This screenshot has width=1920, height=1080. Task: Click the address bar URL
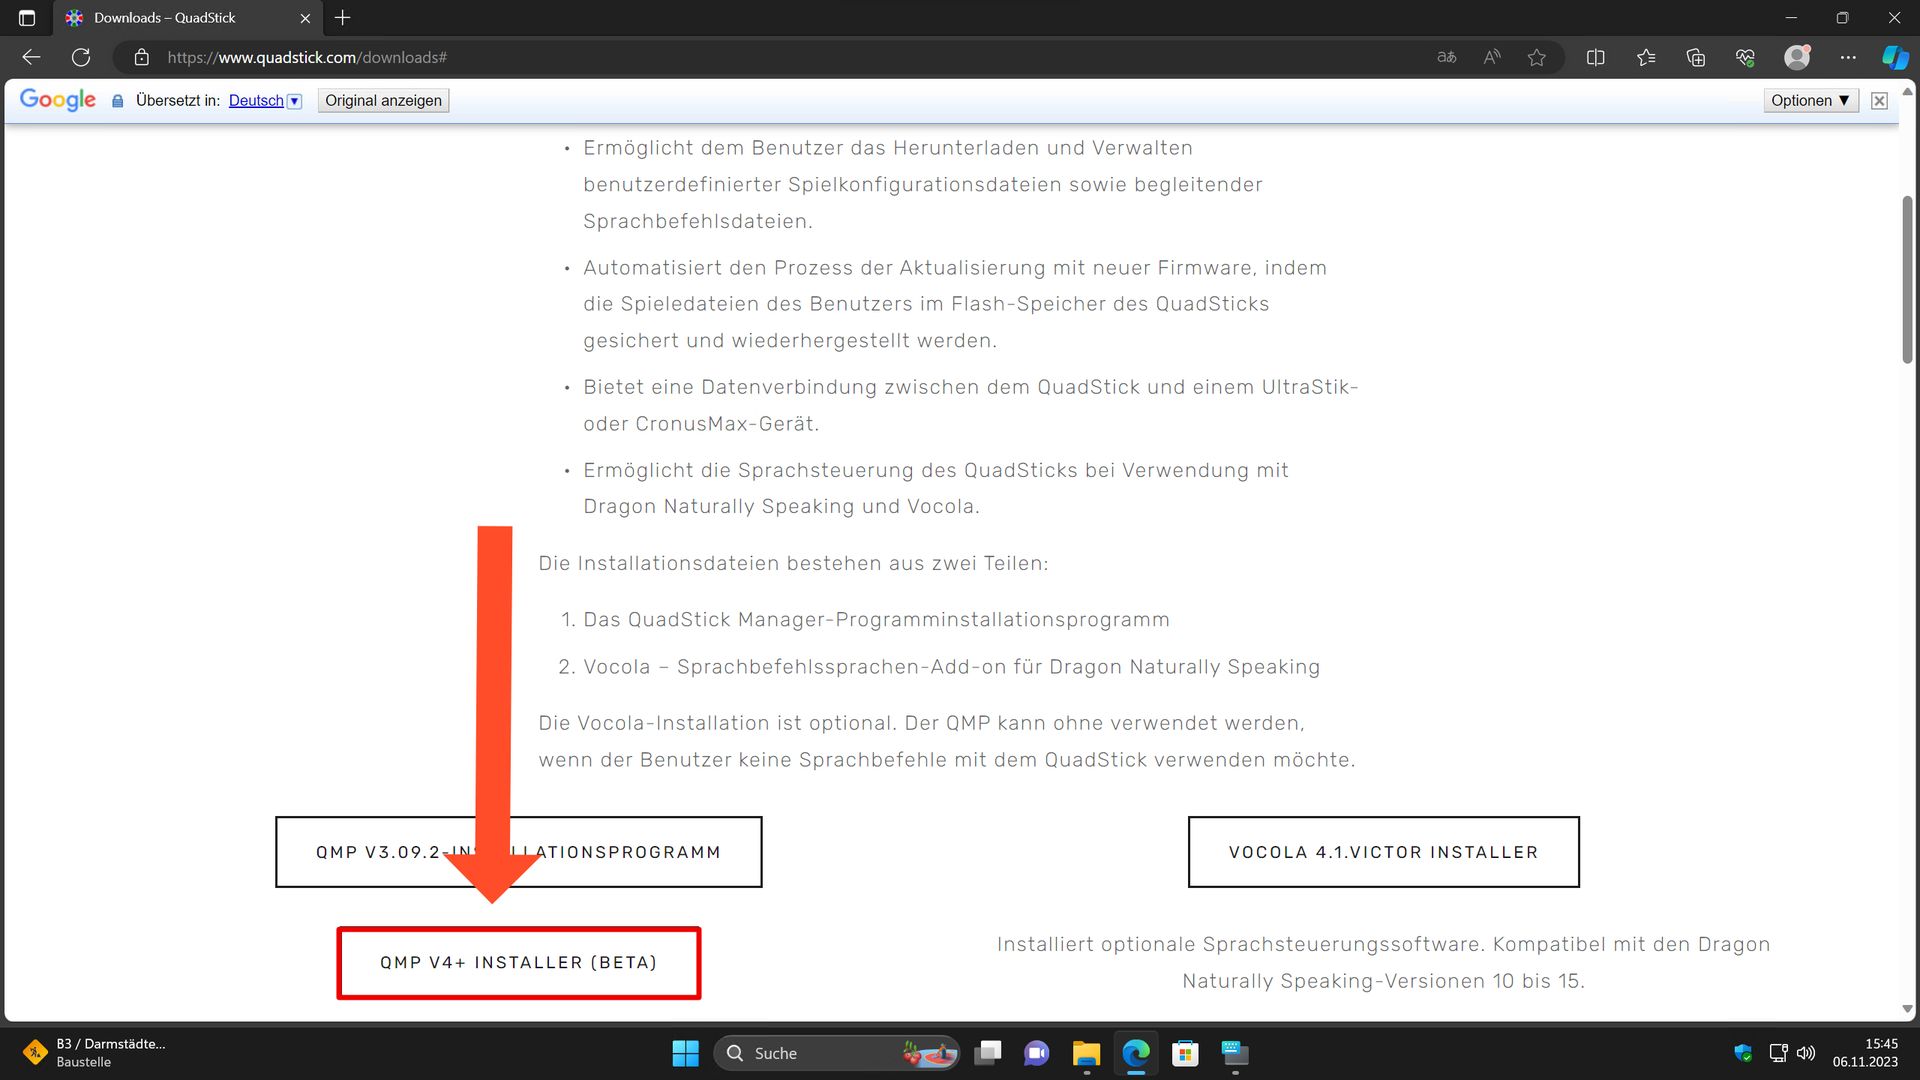click(307, 57)
